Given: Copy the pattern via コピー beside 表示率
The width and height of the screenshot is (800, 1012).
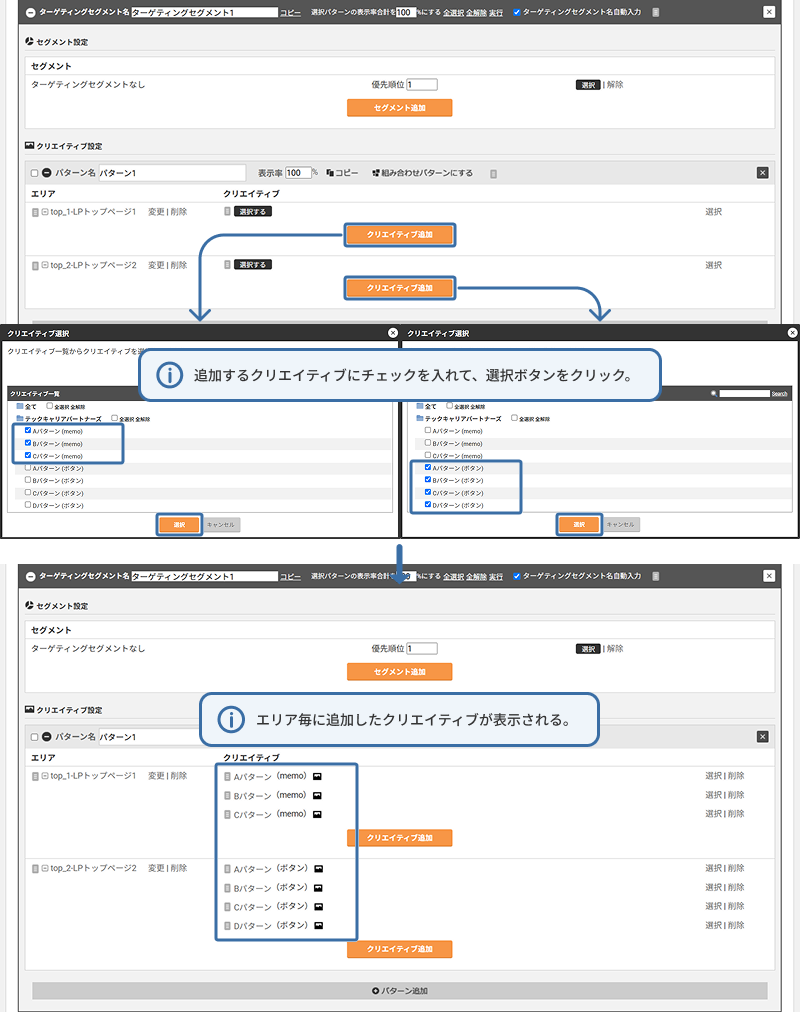Looking at the screenshot, I should coord(342,173).
